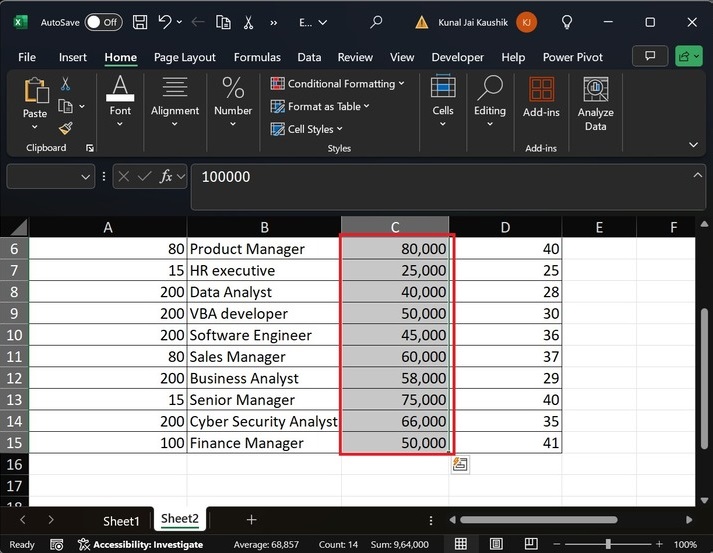The height and width of the screenshot is (553, 713).
Task: Switch to the Sheet1 worksheet tab
Action: [121, 520]
